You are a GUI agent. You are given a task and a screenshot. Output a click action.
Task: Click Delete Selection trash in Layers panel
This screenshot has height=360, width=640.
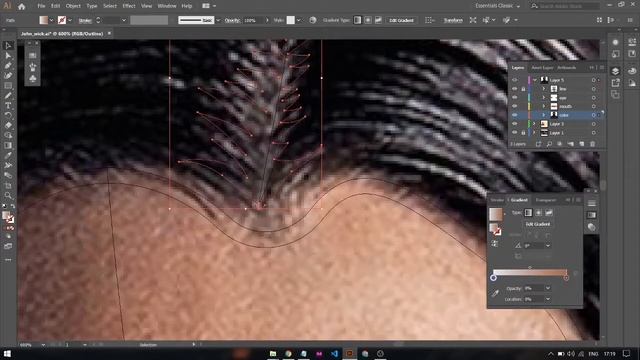(592, 144)
